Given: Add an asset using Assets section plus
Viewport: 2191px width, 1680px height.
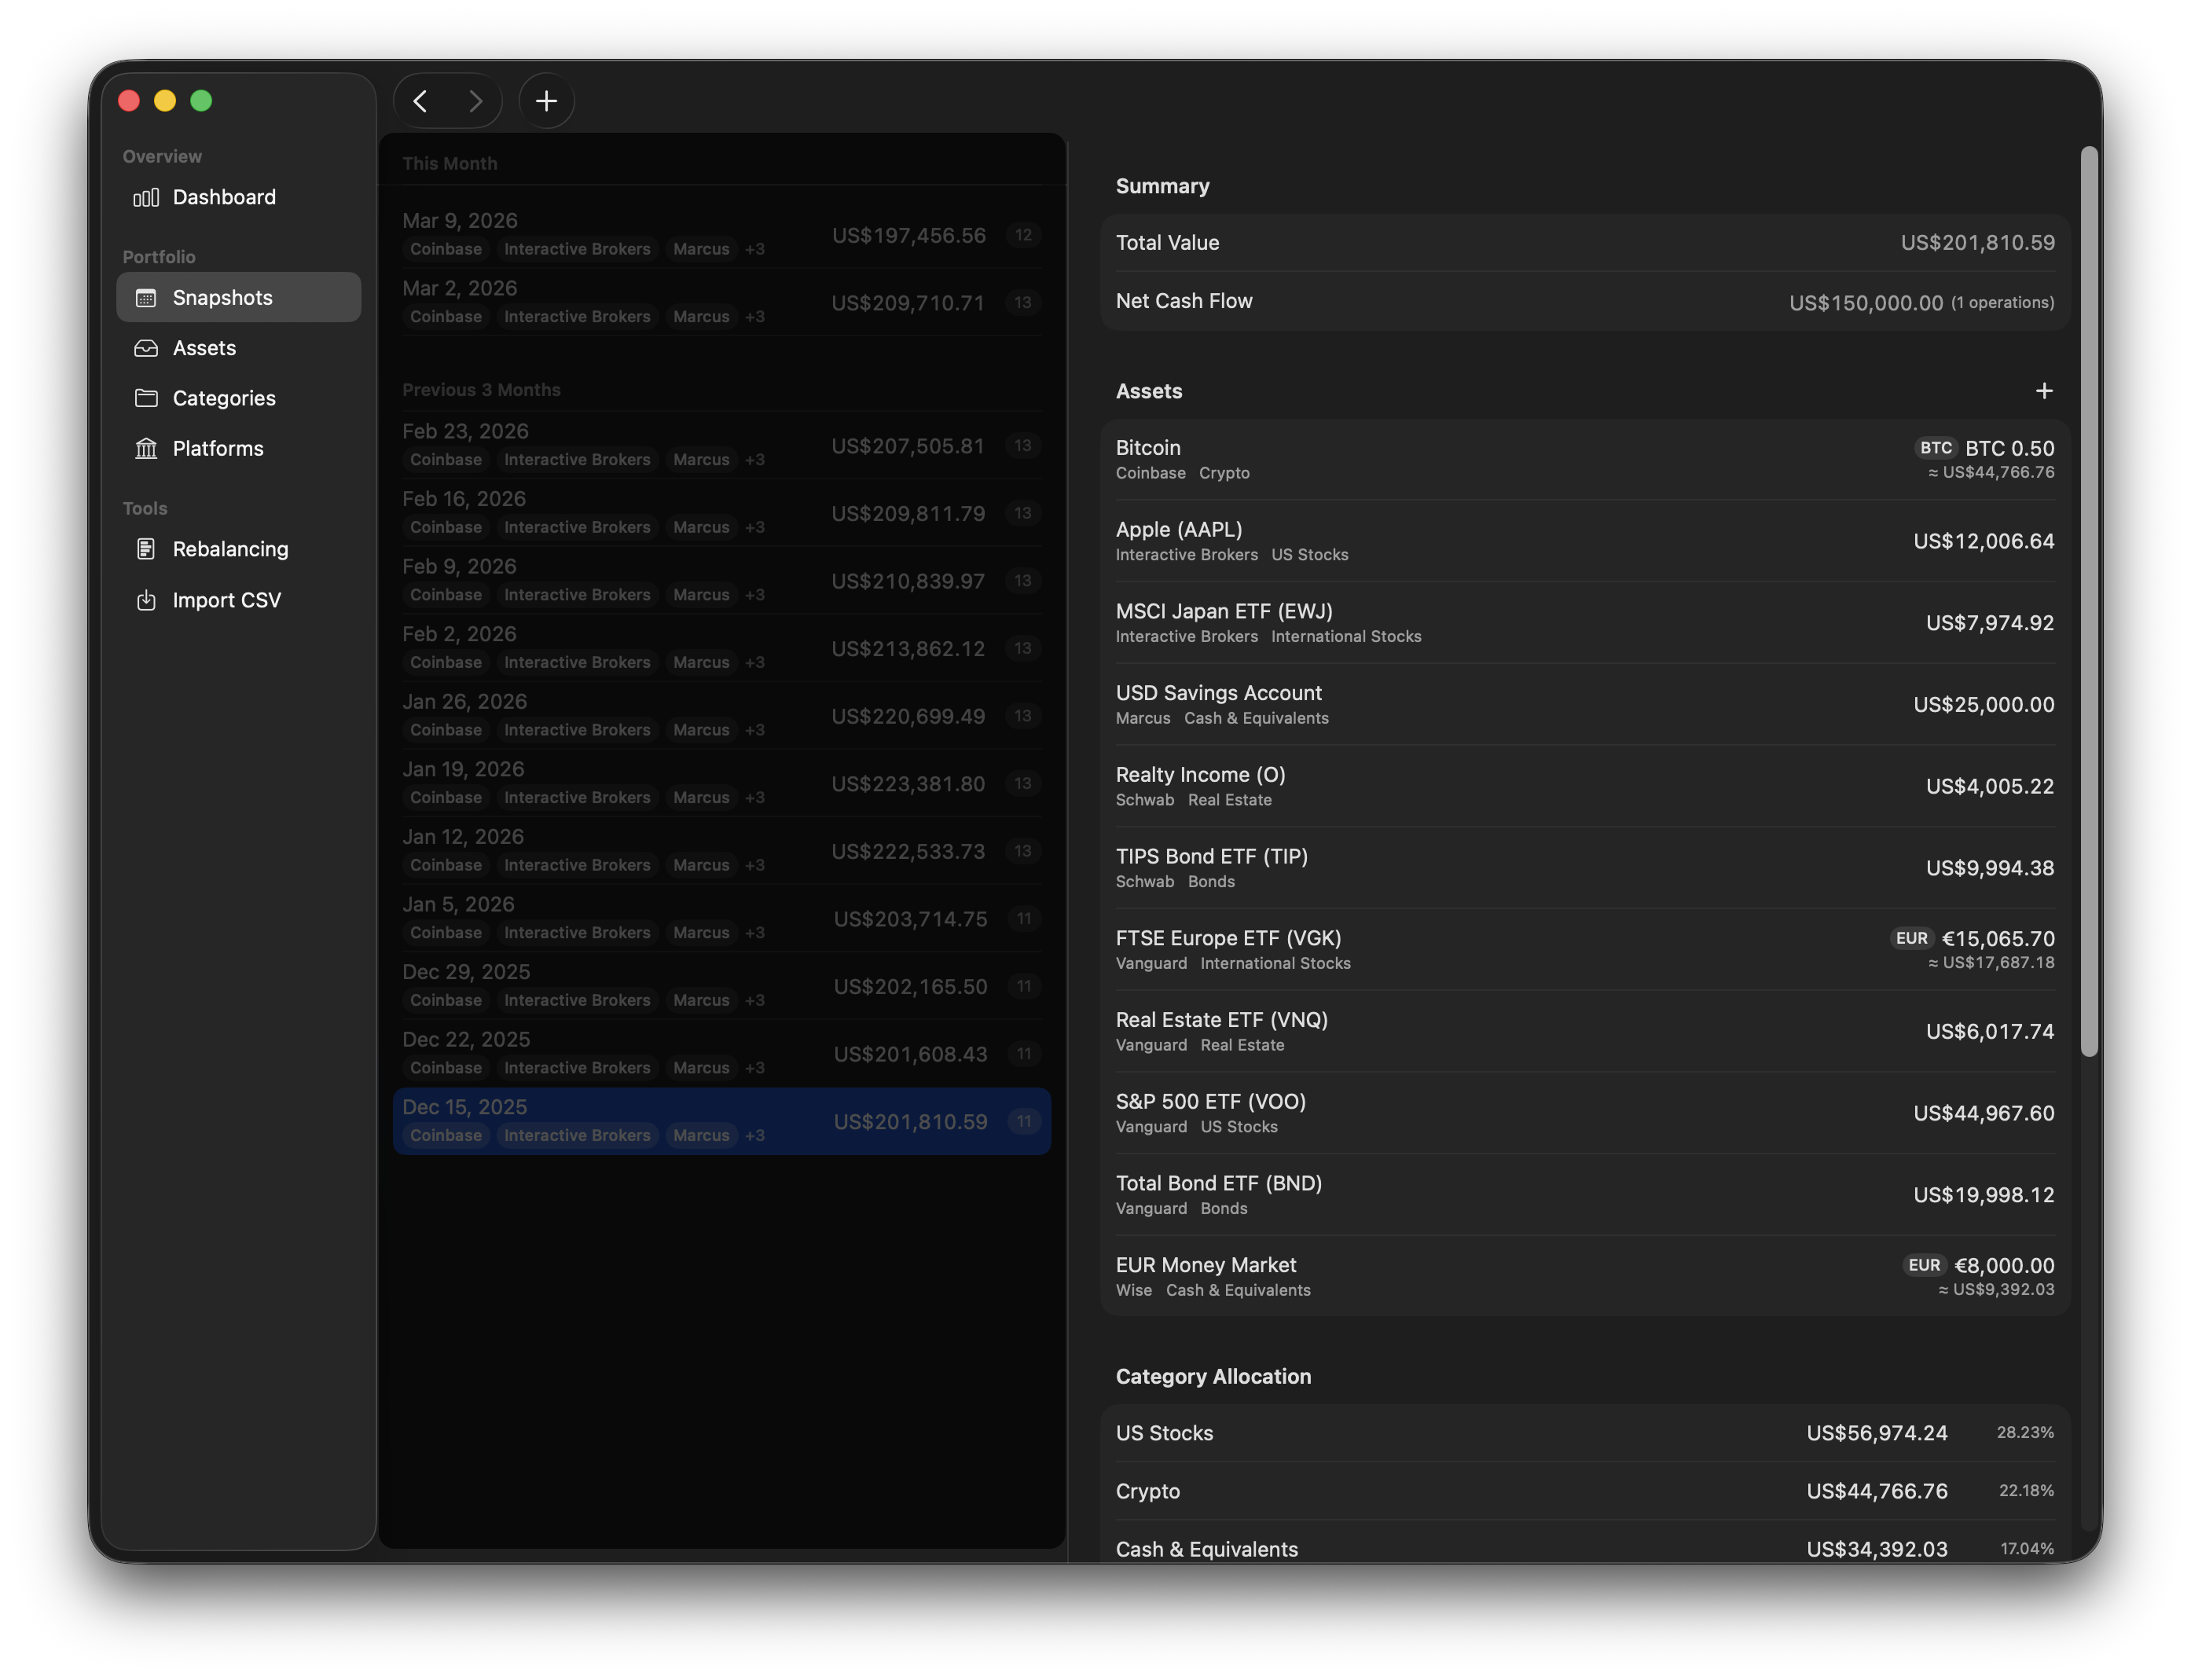Looking at the screenshot, I should [2043, 391].
